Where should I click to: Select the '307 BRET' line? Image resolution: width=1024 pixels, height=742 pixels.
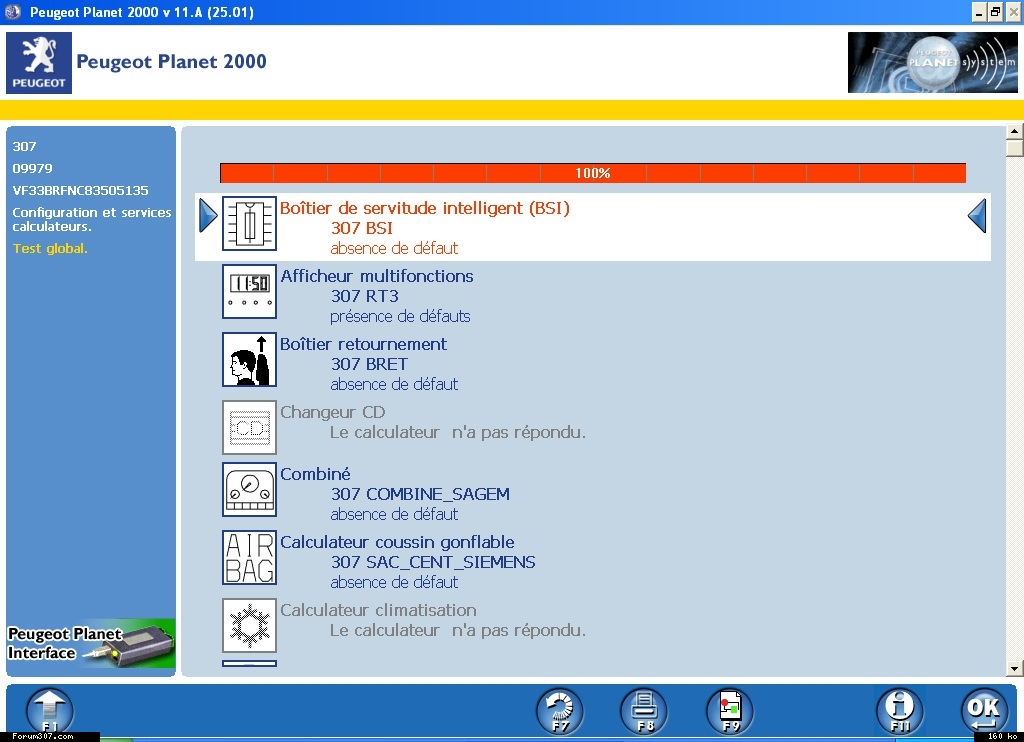tap(369, 364)
